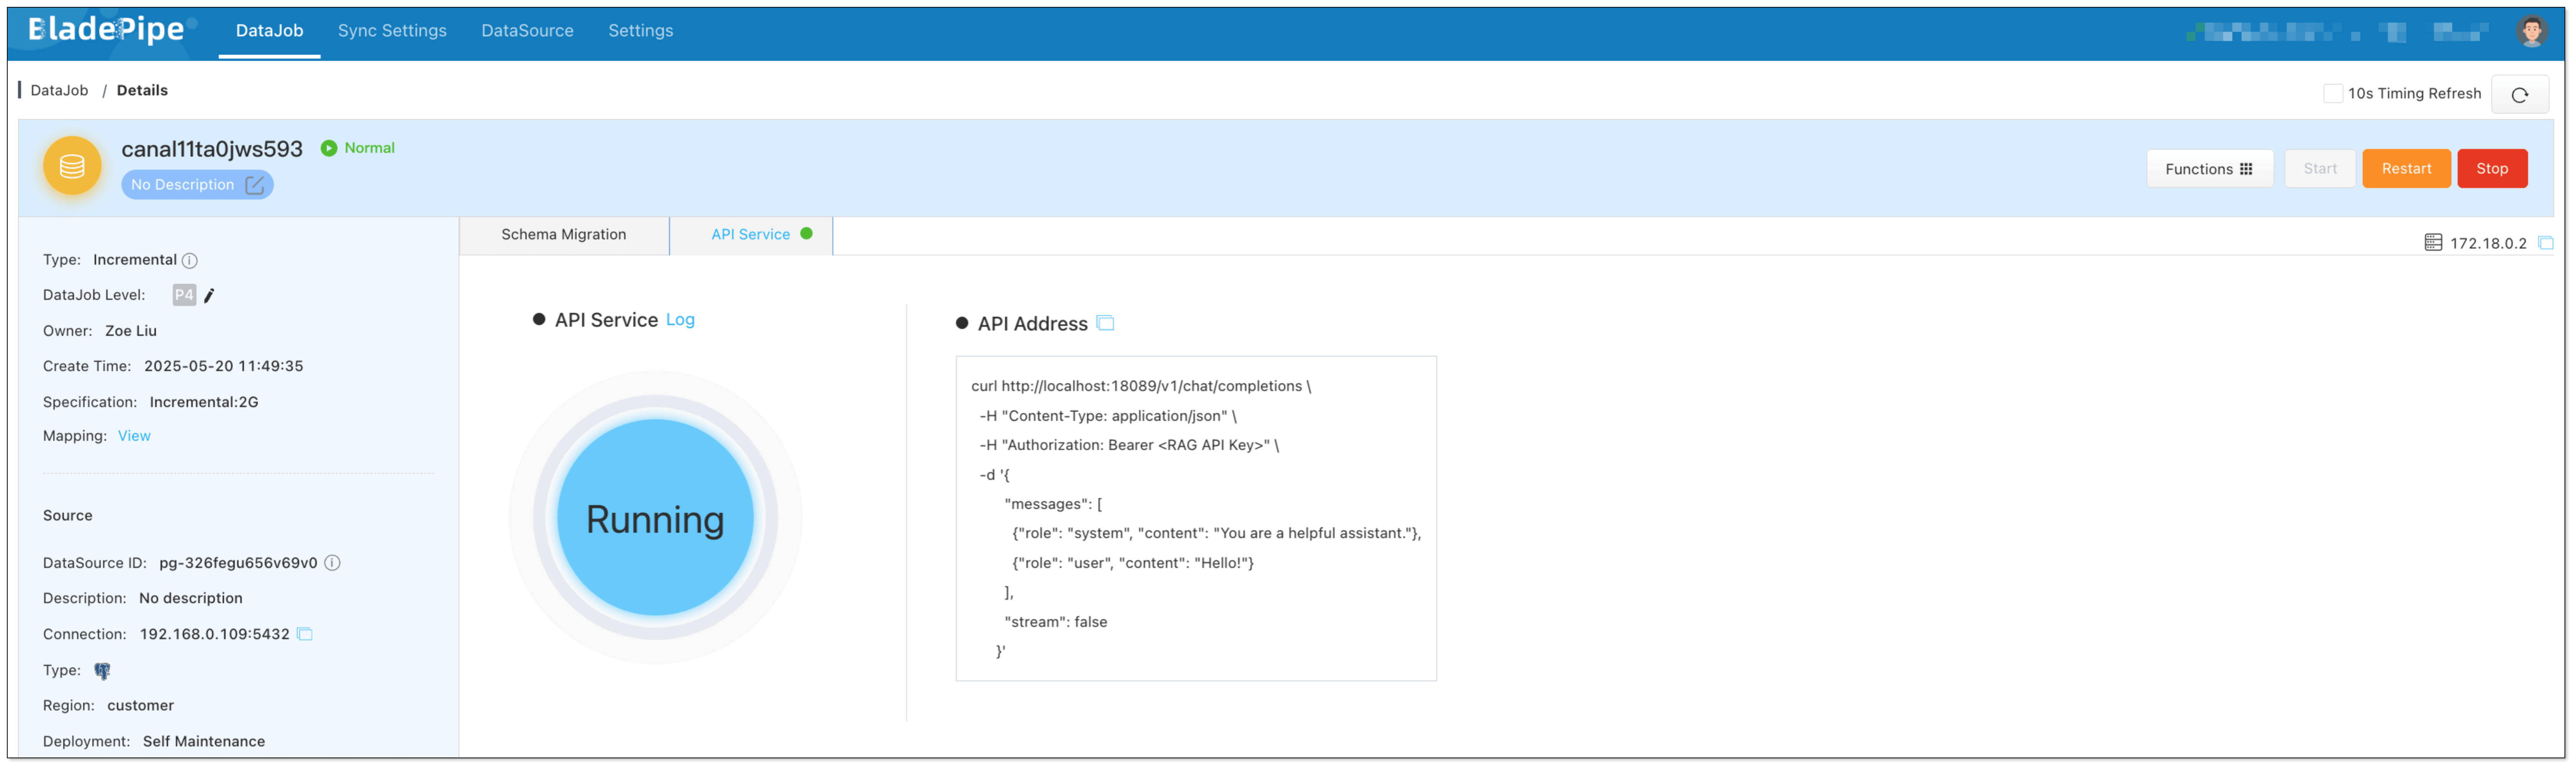The image size is (2576, 769).
Task: Open the user avatar profile menu
Action: click(x=2531, y=31)
